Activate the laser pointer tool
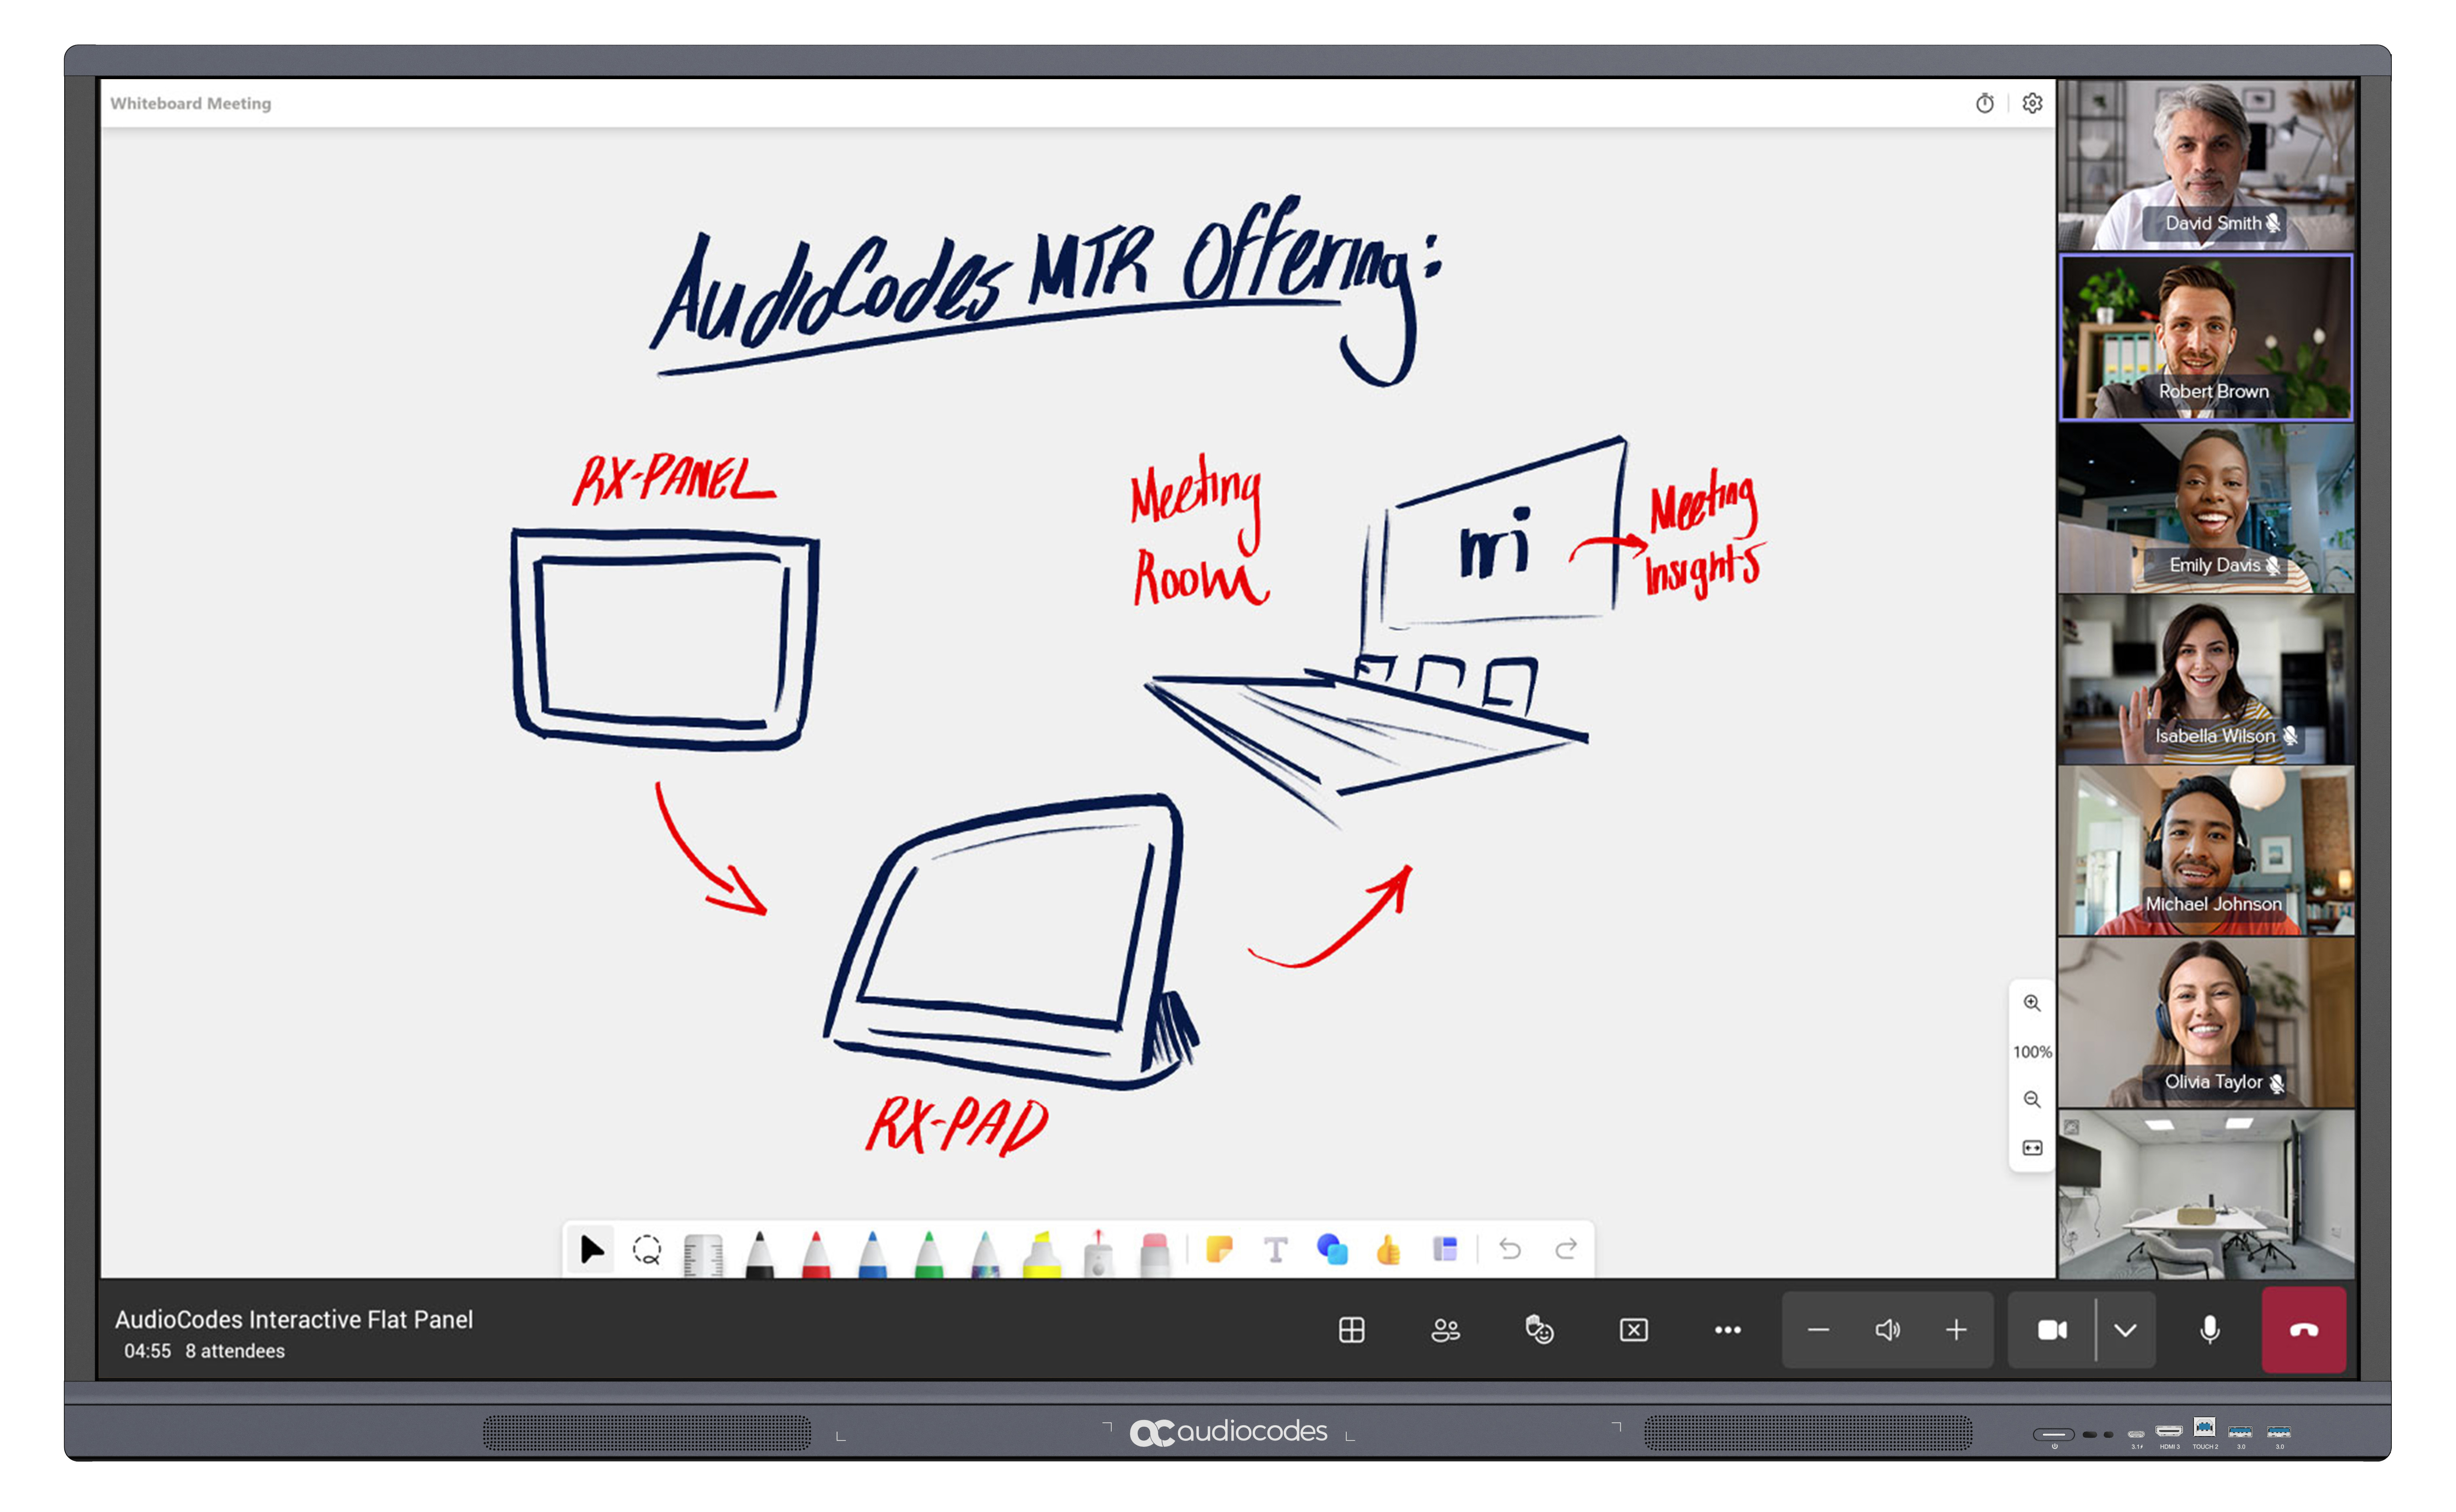Viewport: 2456px width, 1512px height. 1098,1253
